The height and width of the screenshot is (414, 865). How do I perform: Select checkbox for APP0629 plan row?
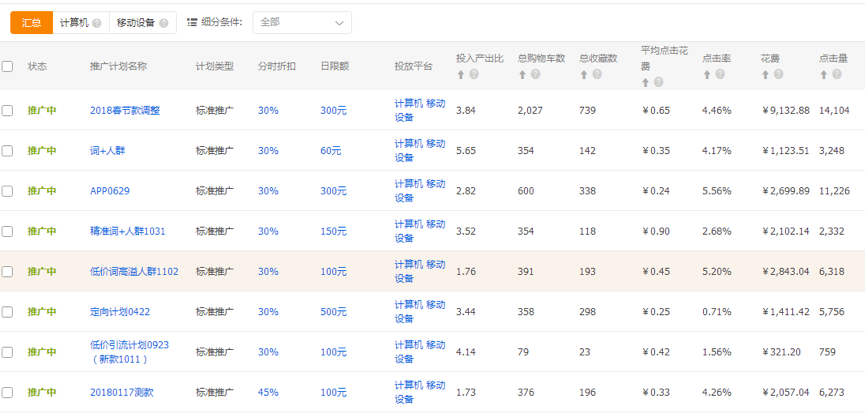(8, 191)
